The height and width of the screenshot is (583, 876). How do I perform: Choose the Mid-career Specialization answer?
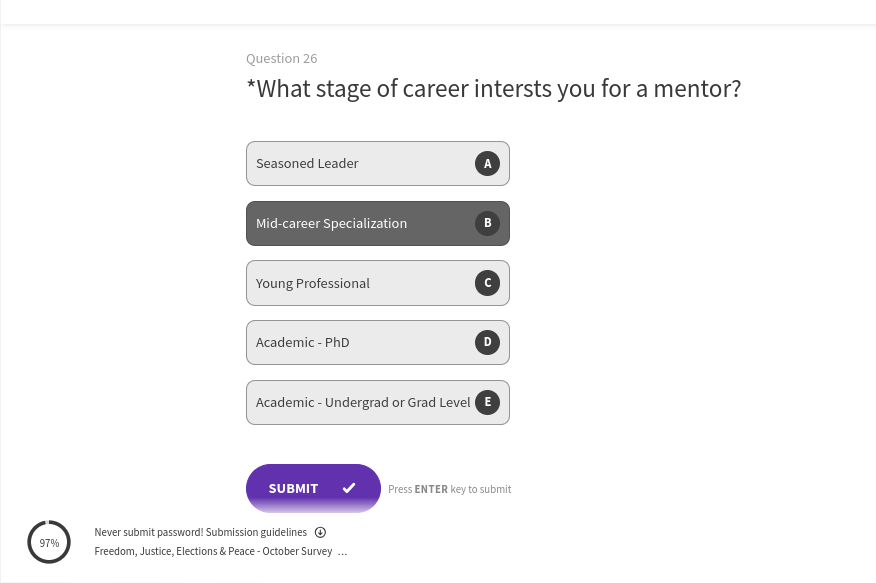point(360,223)
